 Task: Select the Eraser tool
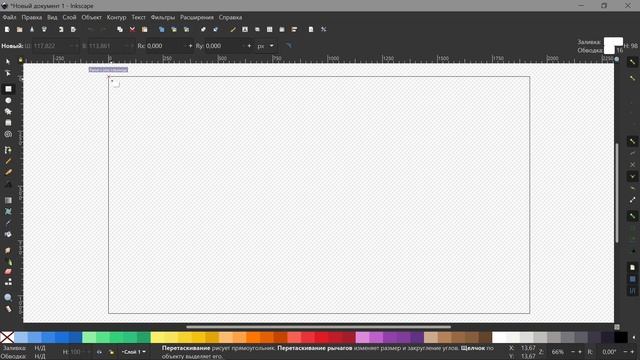point(8,272)
